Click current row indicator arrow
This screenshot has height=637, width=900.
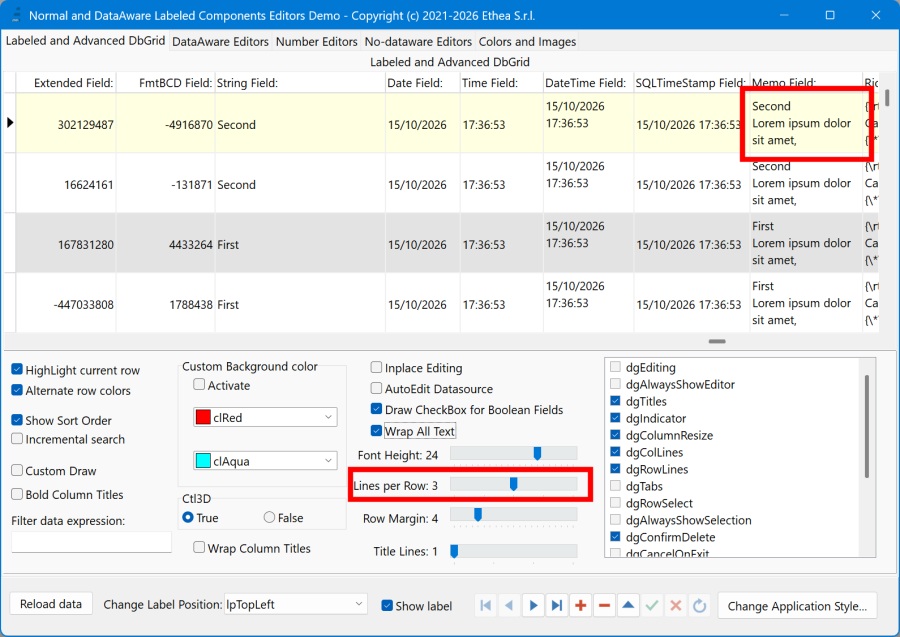coord(10,122)
